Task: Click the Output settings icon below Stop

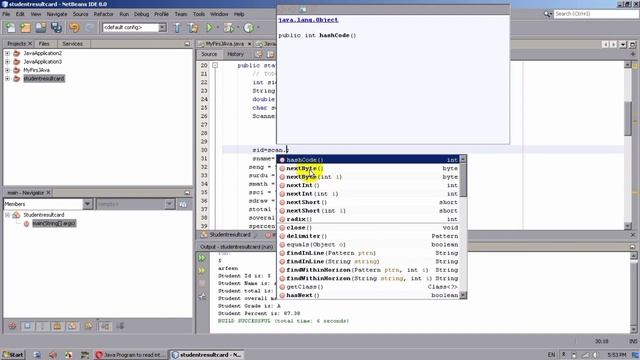Action: (x=202, y=296)
